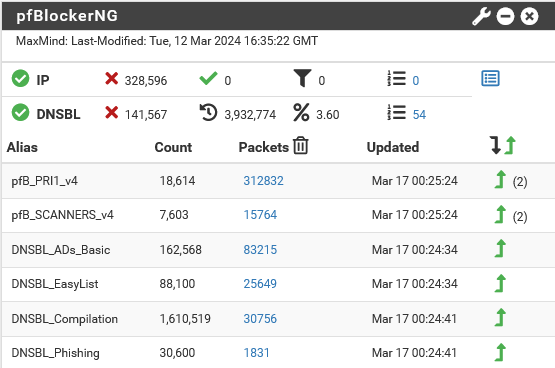Click green arrow for DNSBL_ADs_Basic
The image size is (555, 368).
(x=500, y=249)
